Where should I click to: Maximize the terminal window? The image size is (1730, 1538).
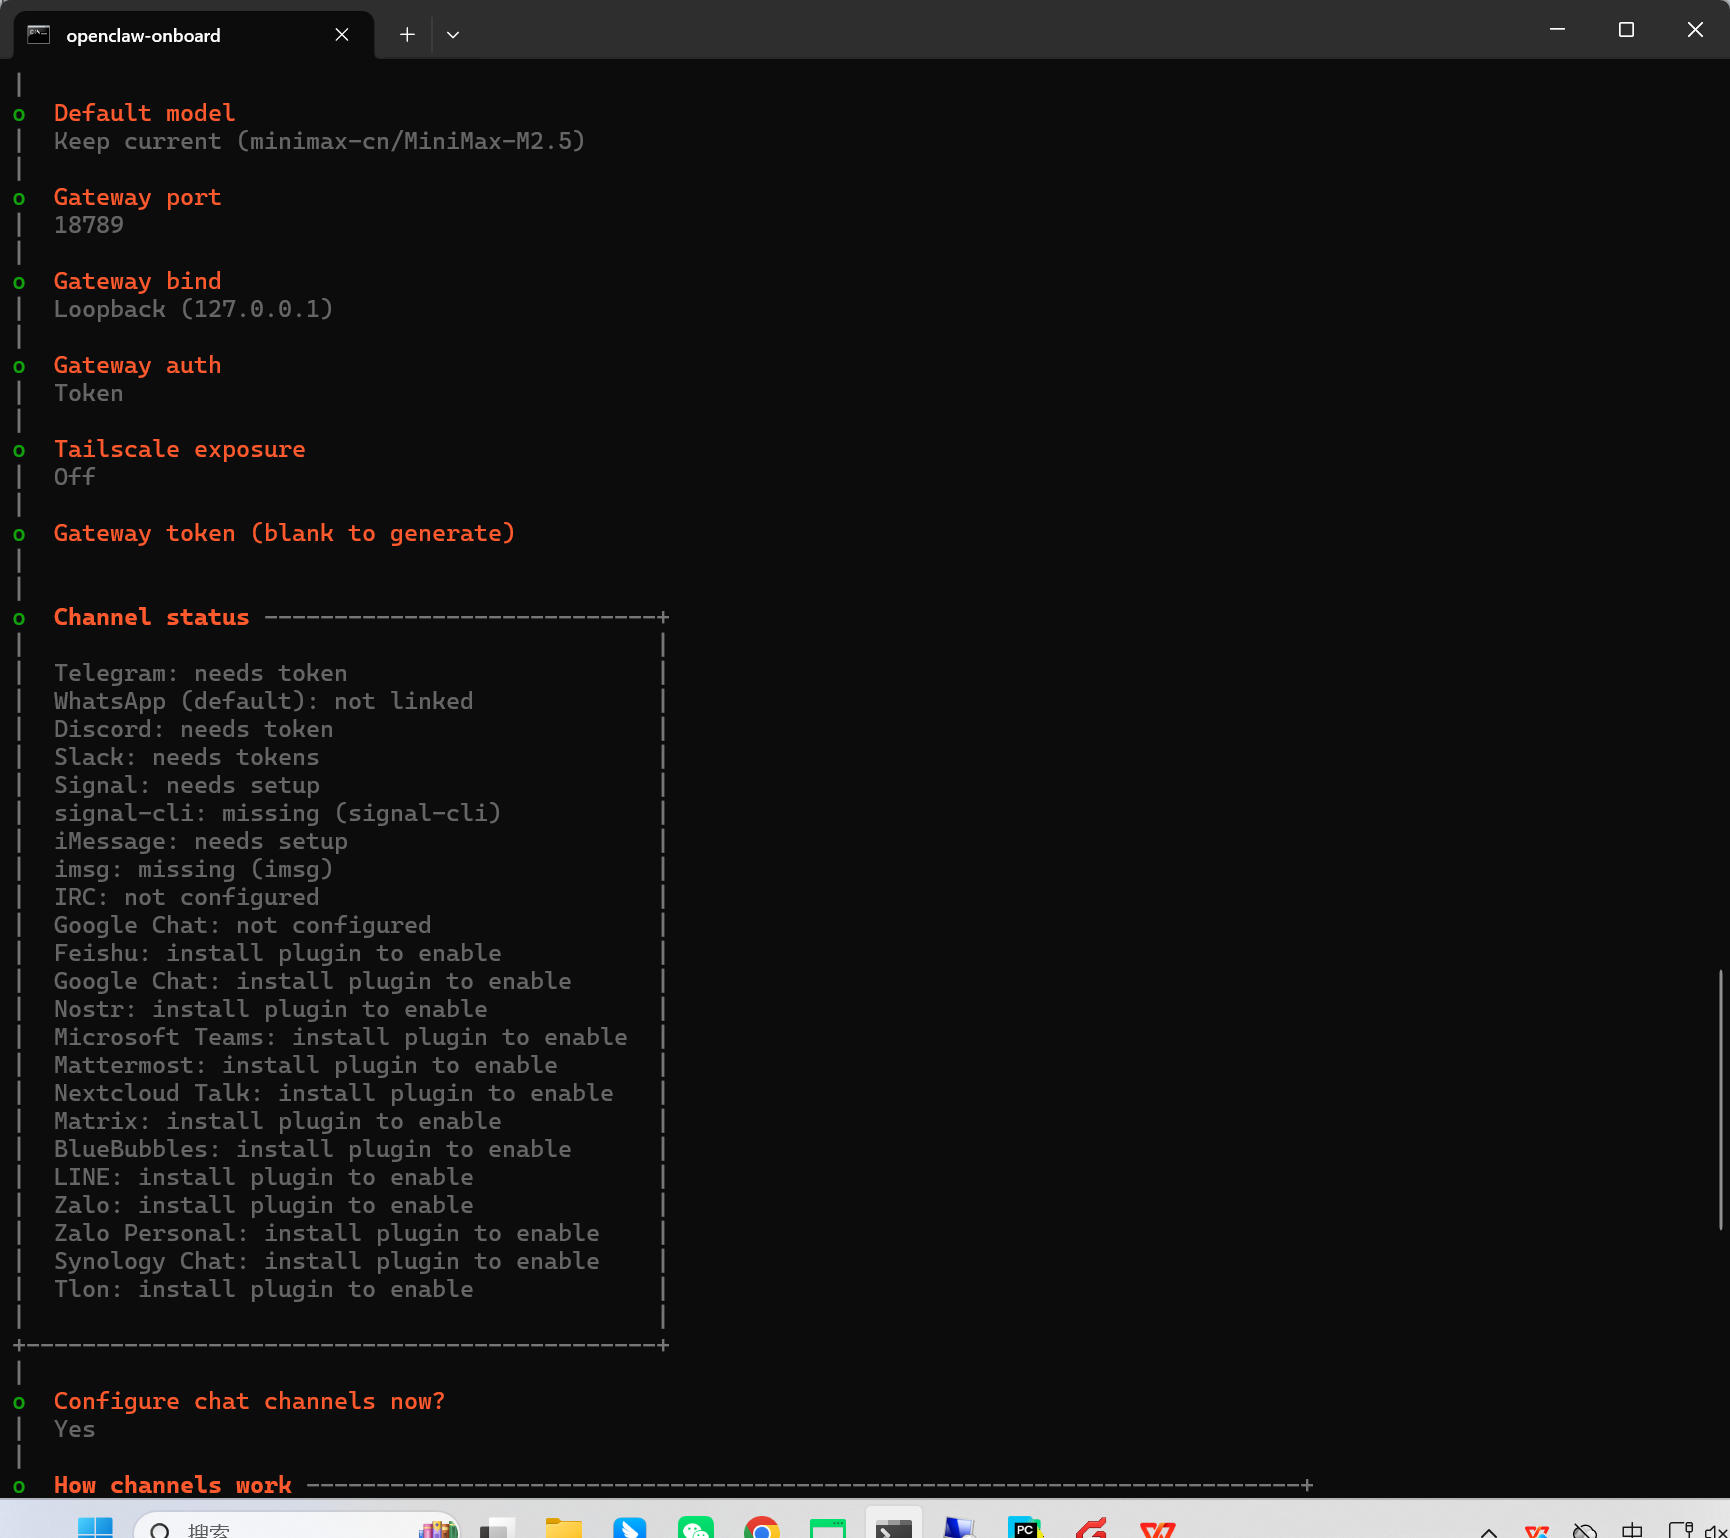pos(1626,29)
